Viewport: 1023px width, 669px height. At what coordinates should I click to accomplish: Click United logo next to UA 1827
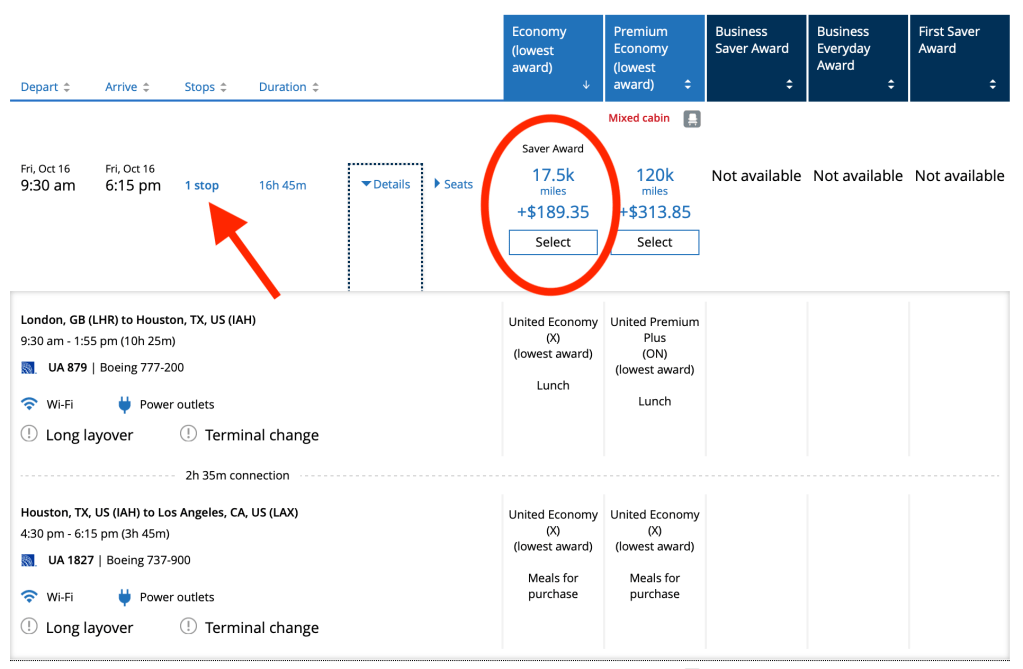[29, 560]
